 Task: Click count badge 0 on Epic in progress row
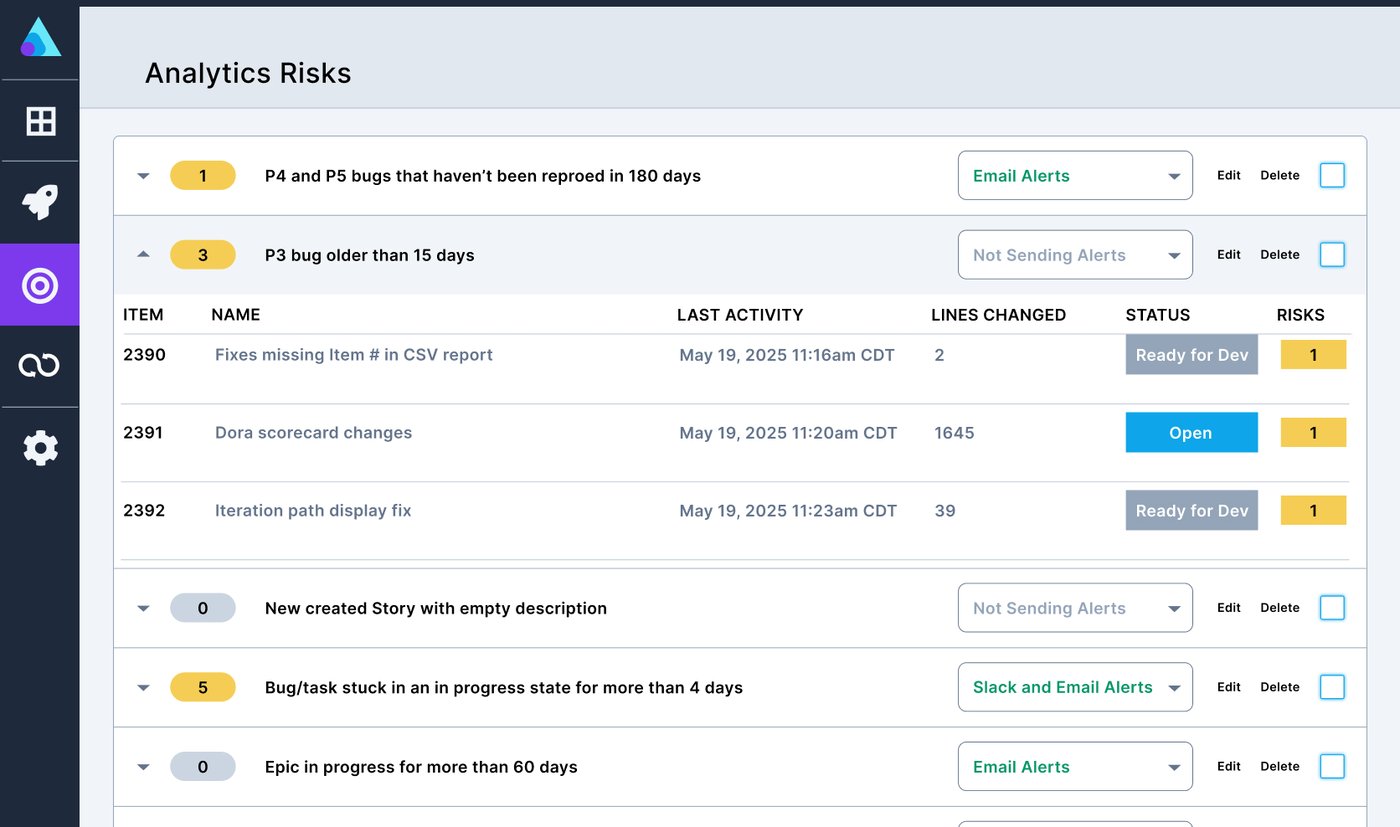coord(203,767)
